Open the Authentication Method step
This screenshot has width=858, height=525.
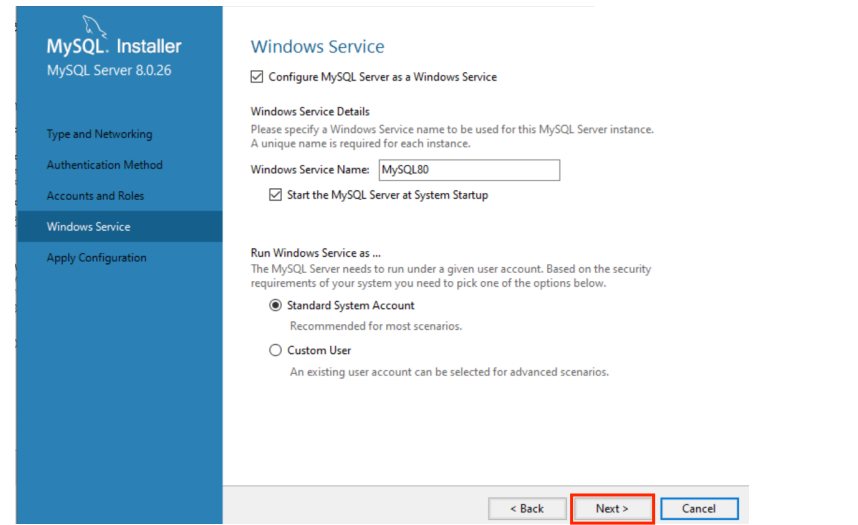105,165
